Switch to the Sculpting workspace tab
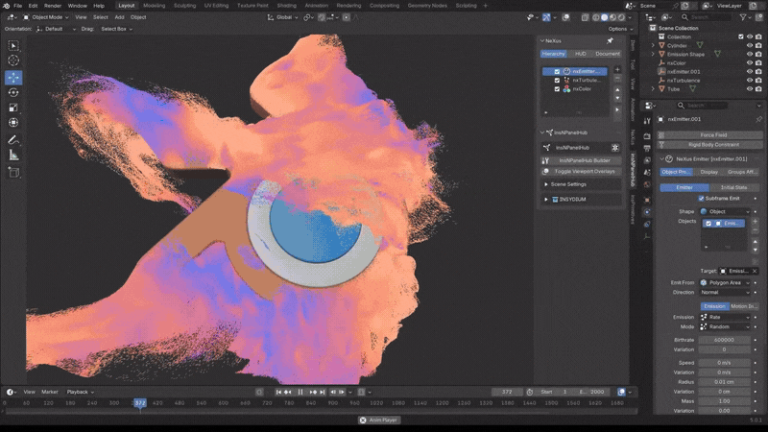The image size is (768, 432). (185, 6)
